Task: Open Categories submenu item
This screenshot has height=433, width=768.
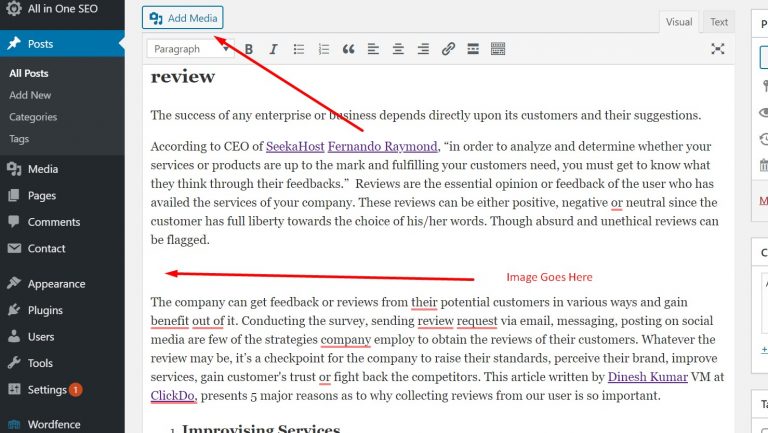Action: 33,117
